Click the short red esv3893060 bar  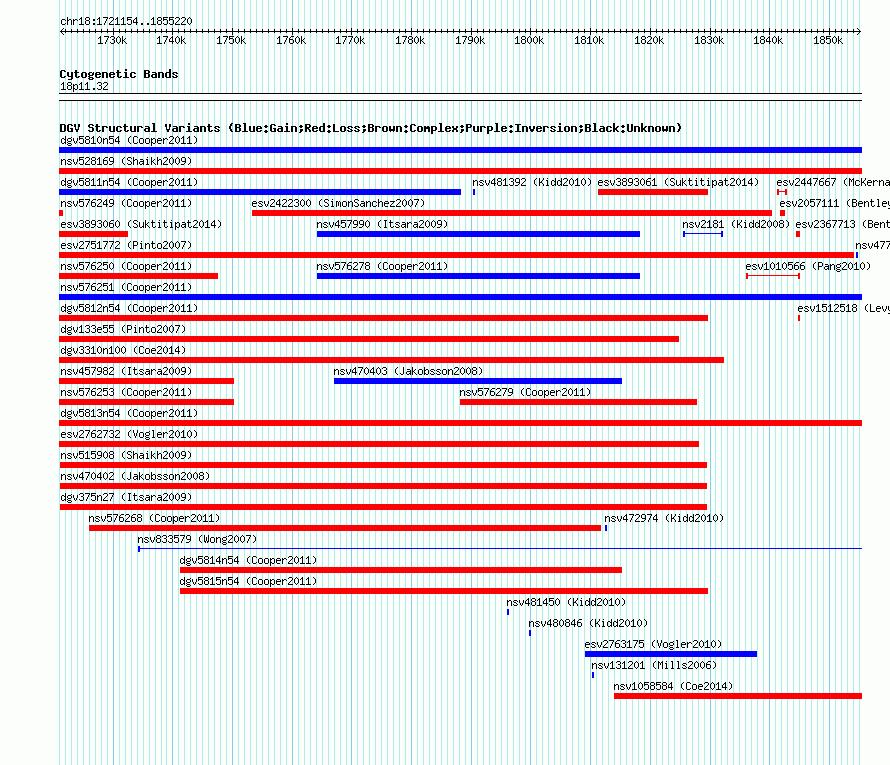pos(94,234)
